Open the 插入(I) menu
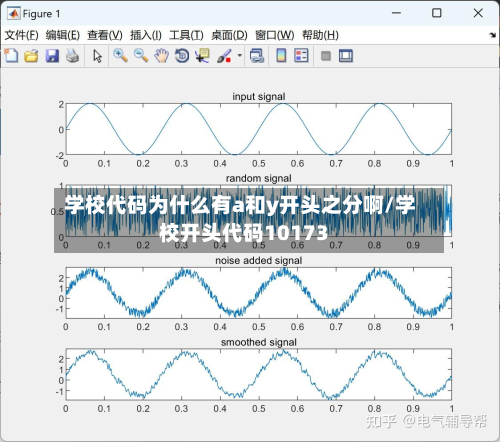The image size is (500, 442). [x=146, y=35]
